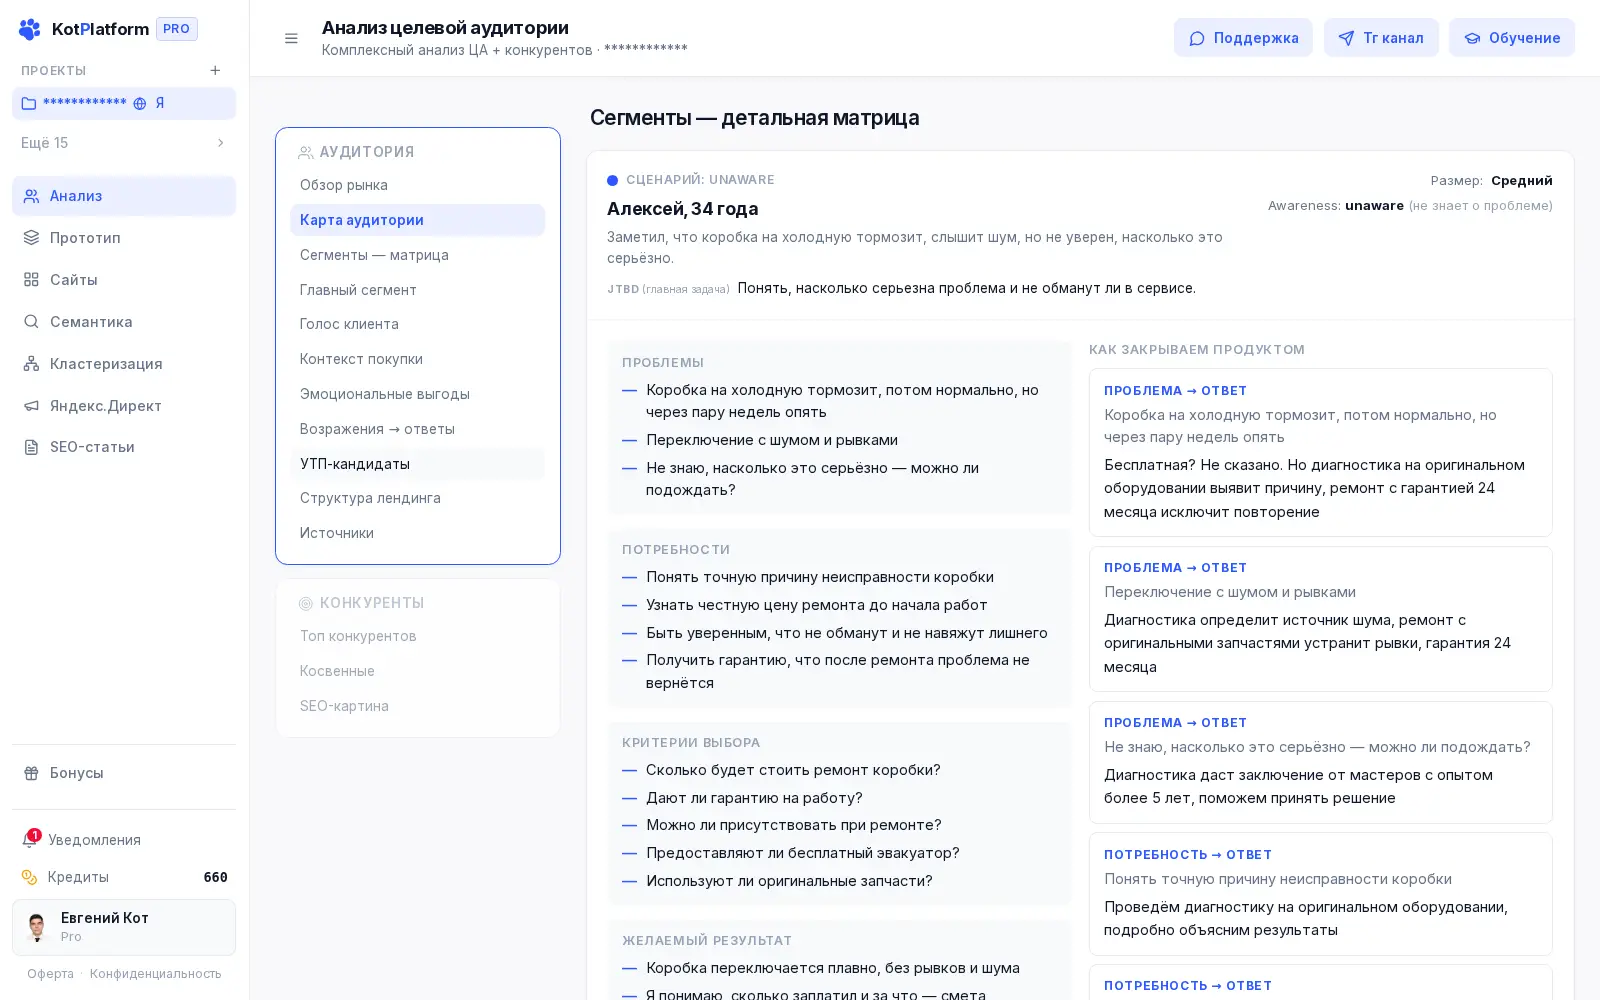Click the Аудитория group header icon

[305, 152]
